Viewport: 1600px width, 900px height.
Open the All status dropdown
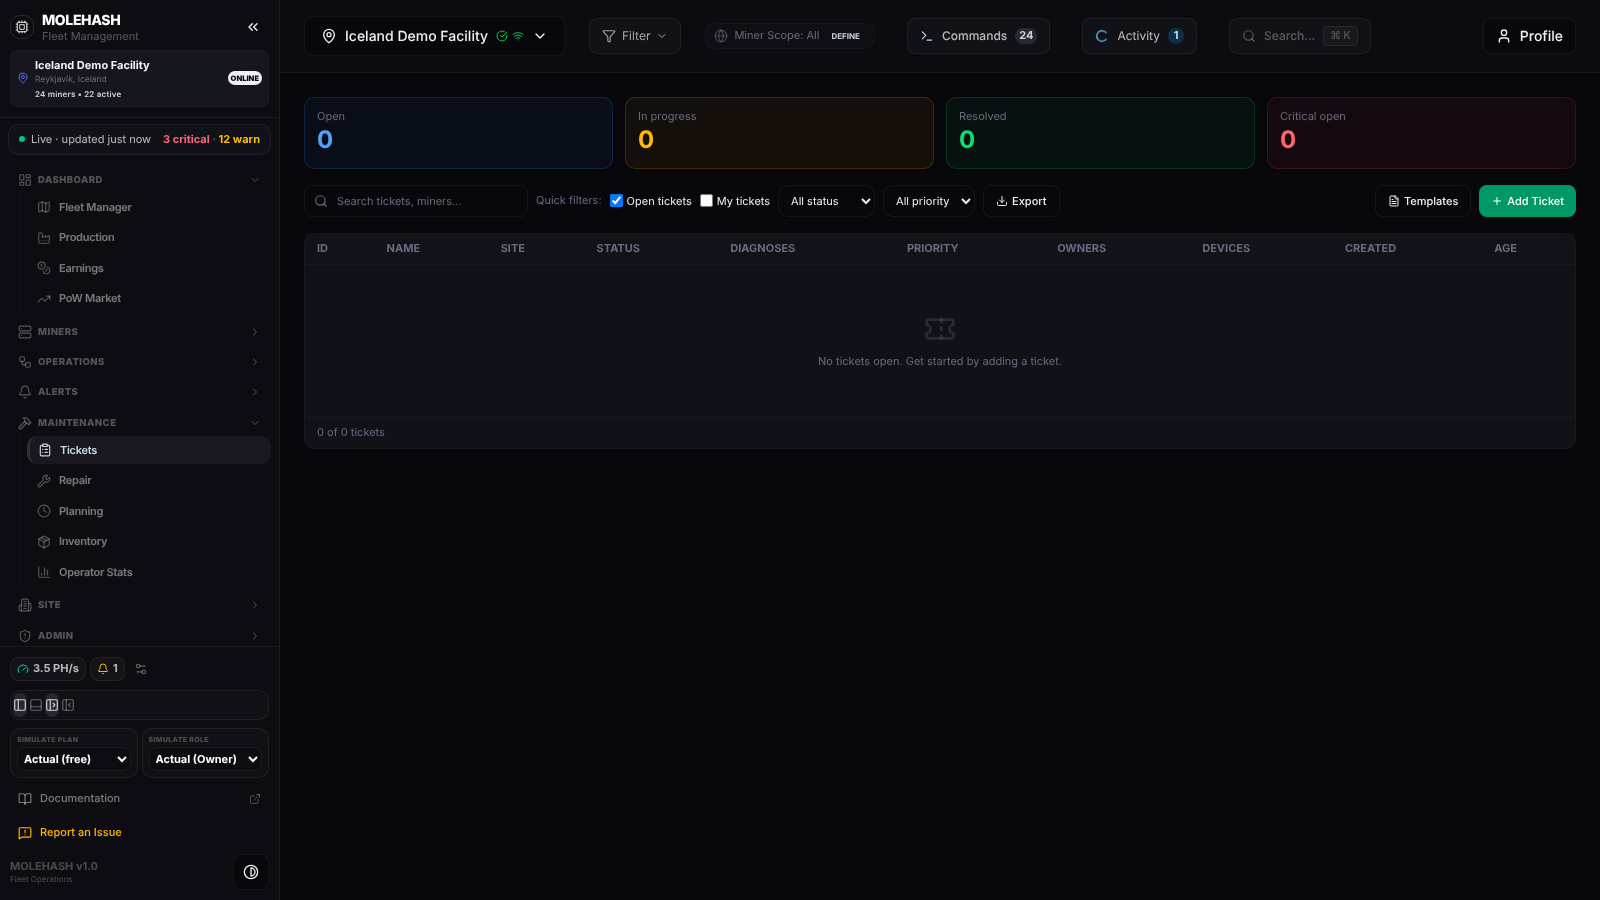(827, 201)
